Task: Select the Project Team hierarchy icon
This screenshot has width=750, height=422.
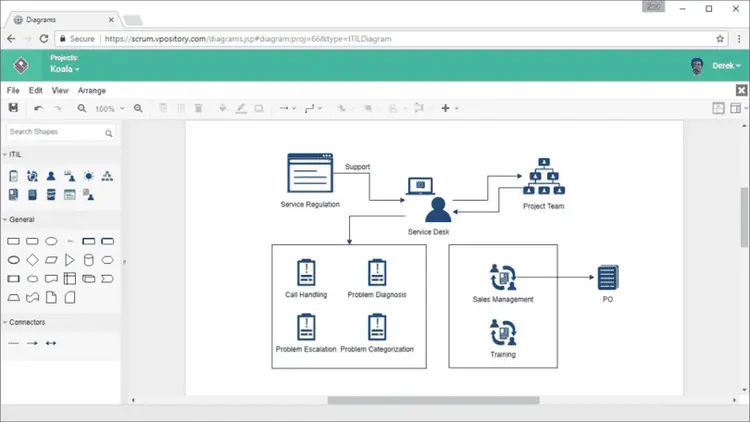Action: click(x=544, y=177)
